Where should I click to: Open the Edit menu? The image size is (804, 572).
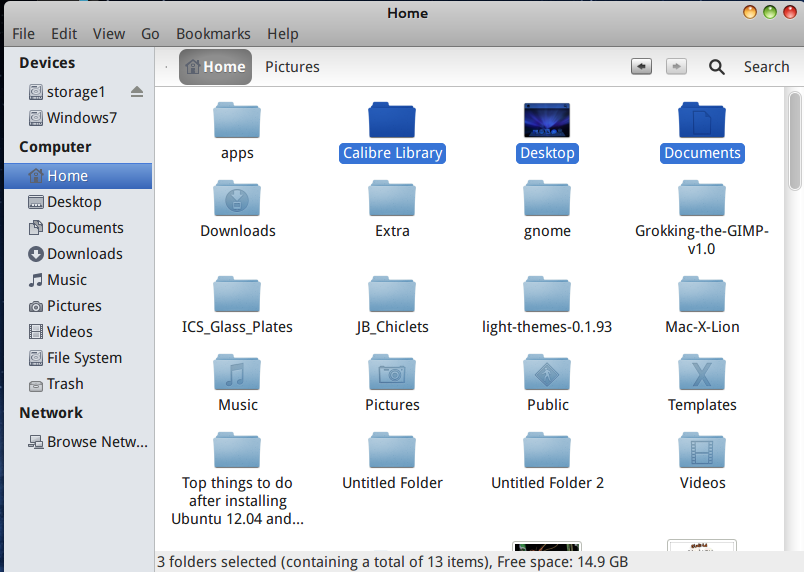[x=64, y=34]
